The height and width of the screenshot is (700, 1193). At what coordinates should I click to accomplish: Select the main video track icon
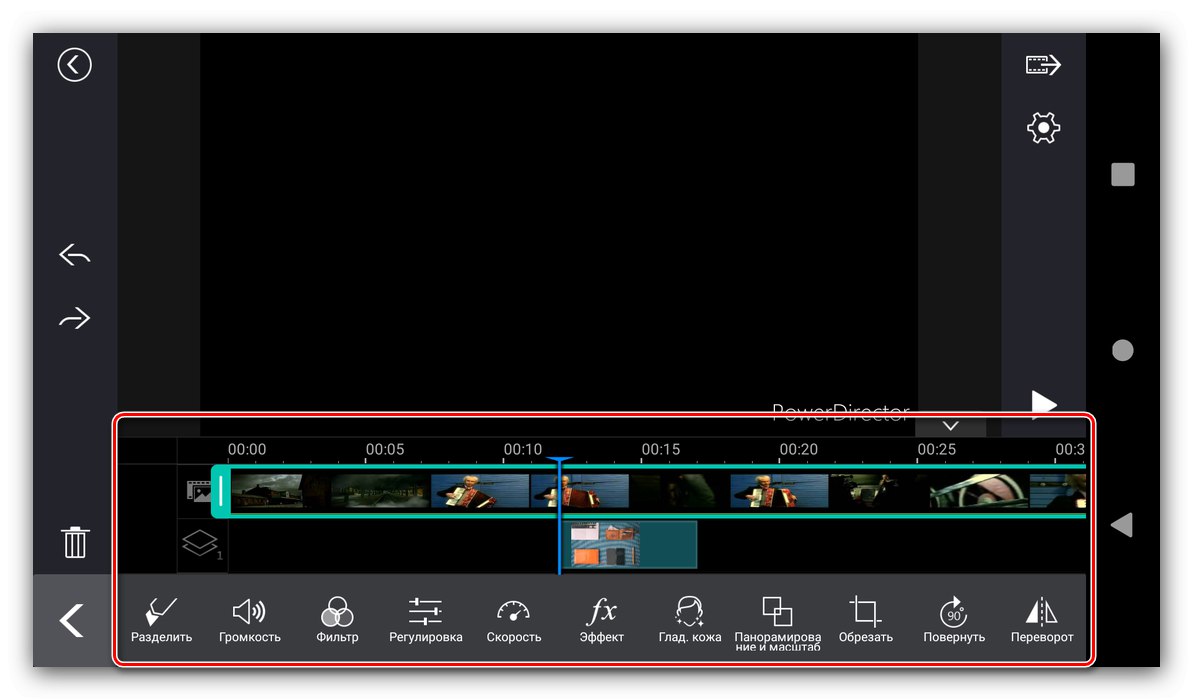[x=199, y=491]
